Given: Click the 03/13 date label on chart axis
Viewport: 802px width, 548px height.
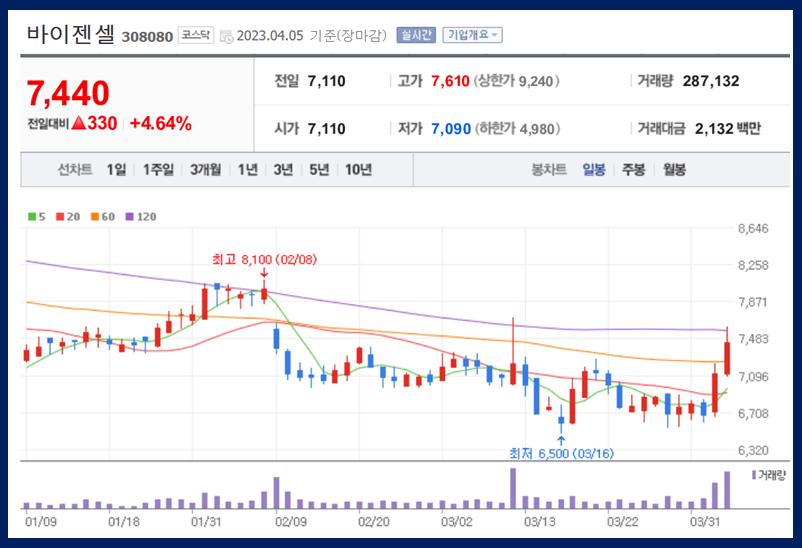Looking at the screenshot, I should click(x=539, y=522).
